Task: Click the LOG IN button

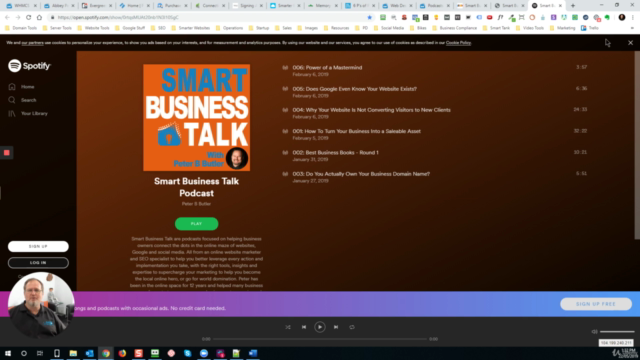Action: (x=38, y=263)
